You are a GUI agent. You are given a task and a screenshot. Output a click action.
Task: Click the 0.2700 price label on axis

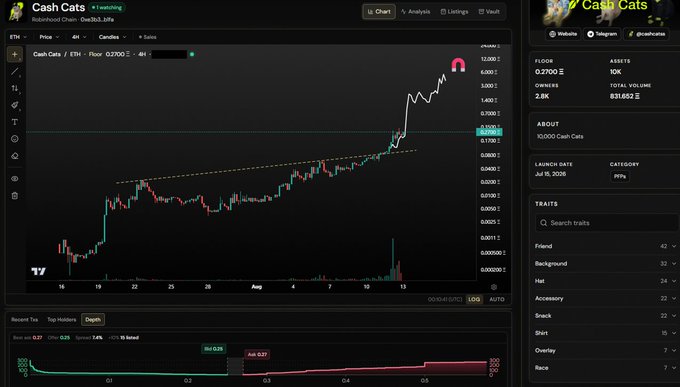pyautogui.click(x=489, y=132)
